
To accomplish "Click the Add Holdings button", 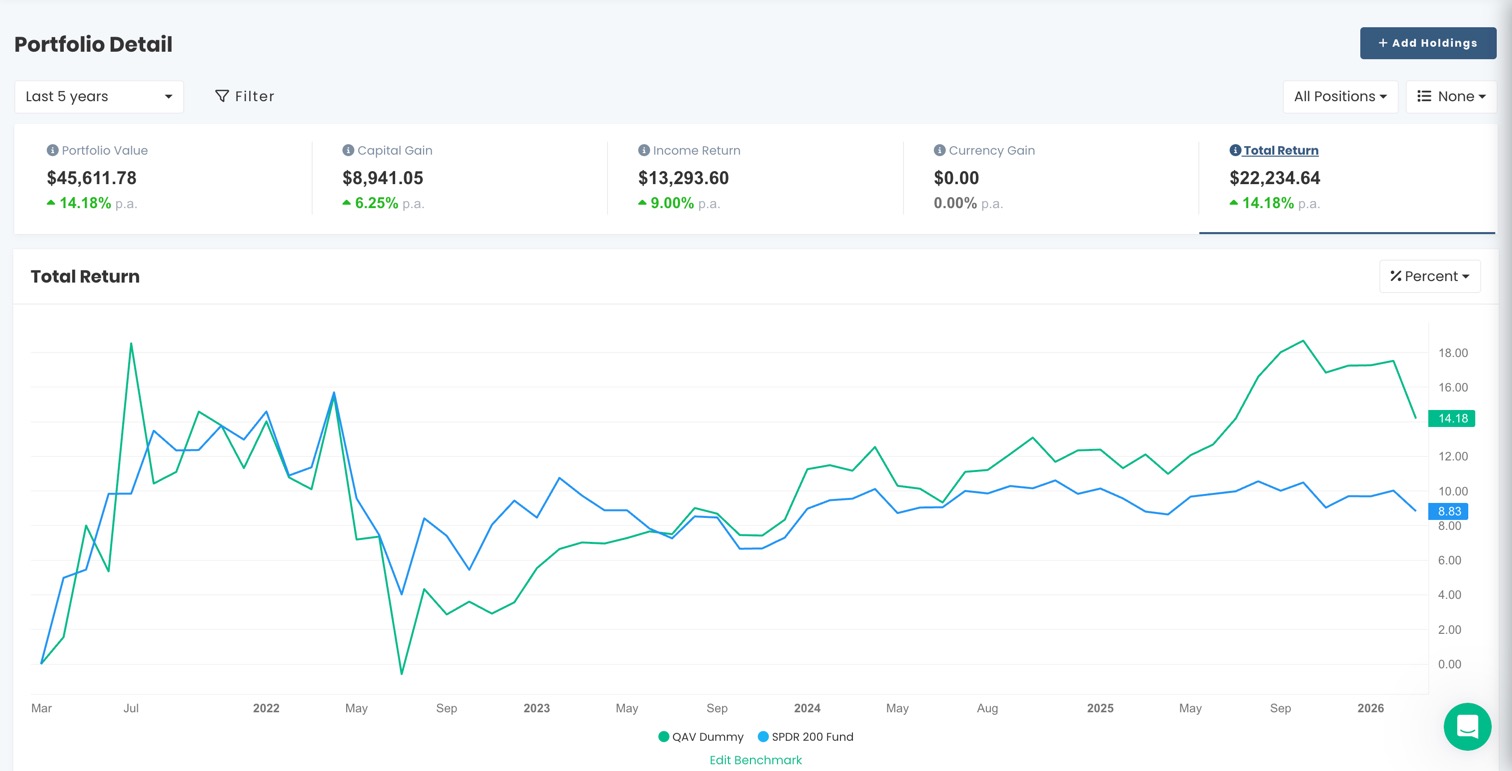I will [x=1428, y=43].
